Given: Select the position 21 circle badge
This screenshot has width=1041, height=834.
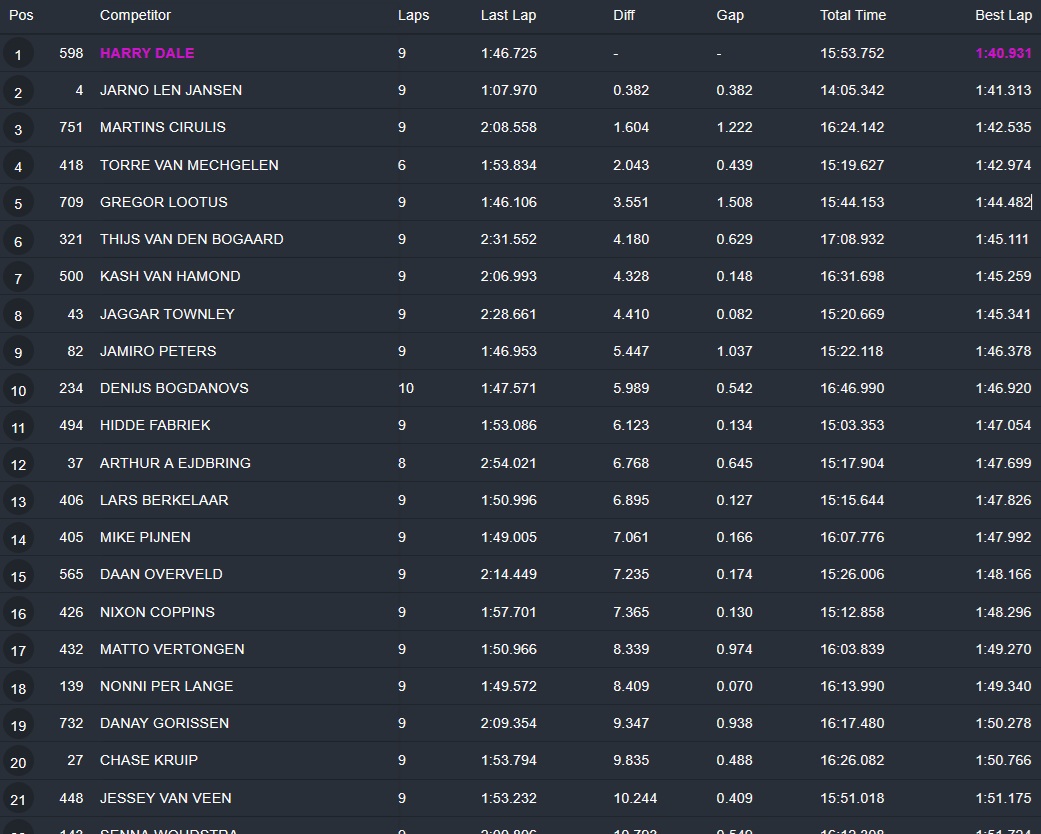Looking at the screenshot, I should (x=18, y=799).
